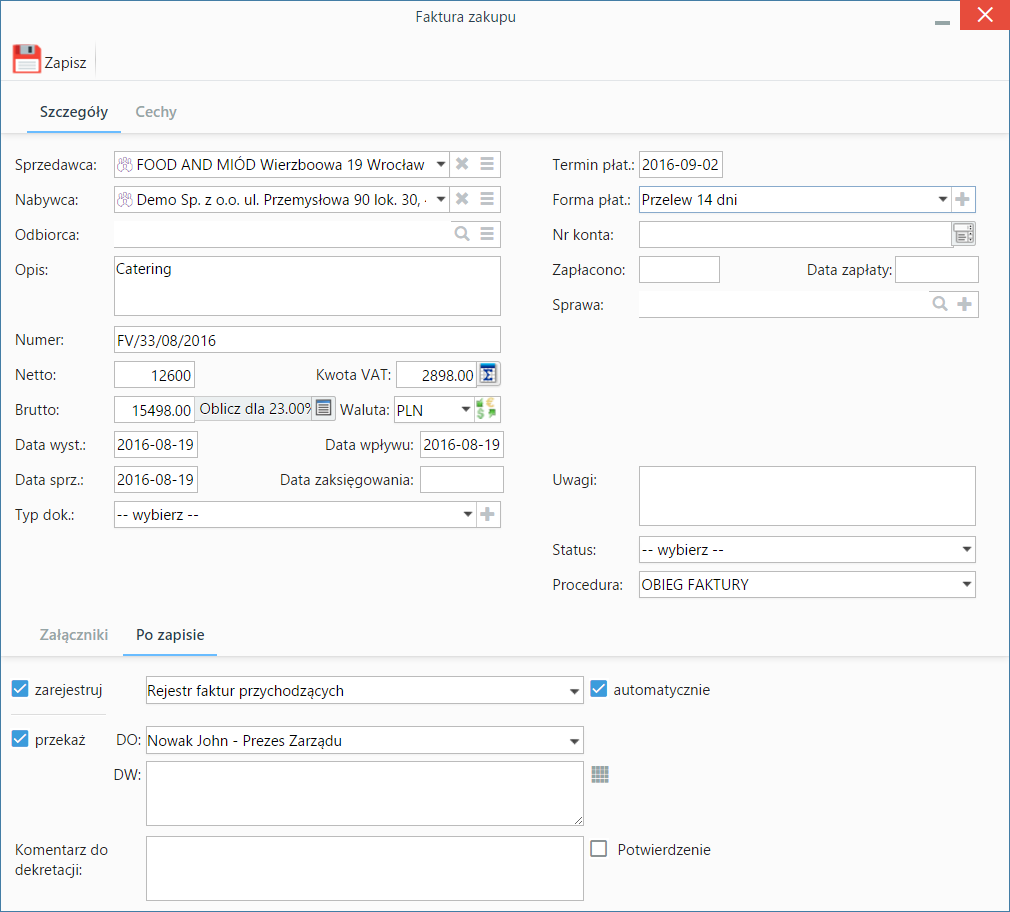The height and width of the screenshot is (912, 1010).
Task: Open the Odbiorca list menu icon
Action: [x=487, y=234]
